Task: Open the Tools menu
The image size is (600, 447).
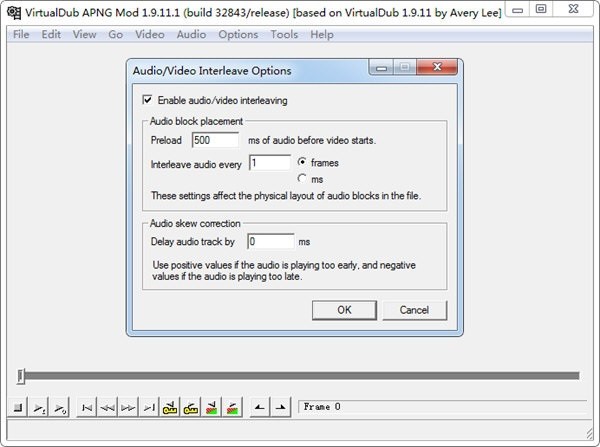Action: click(284, 34)
